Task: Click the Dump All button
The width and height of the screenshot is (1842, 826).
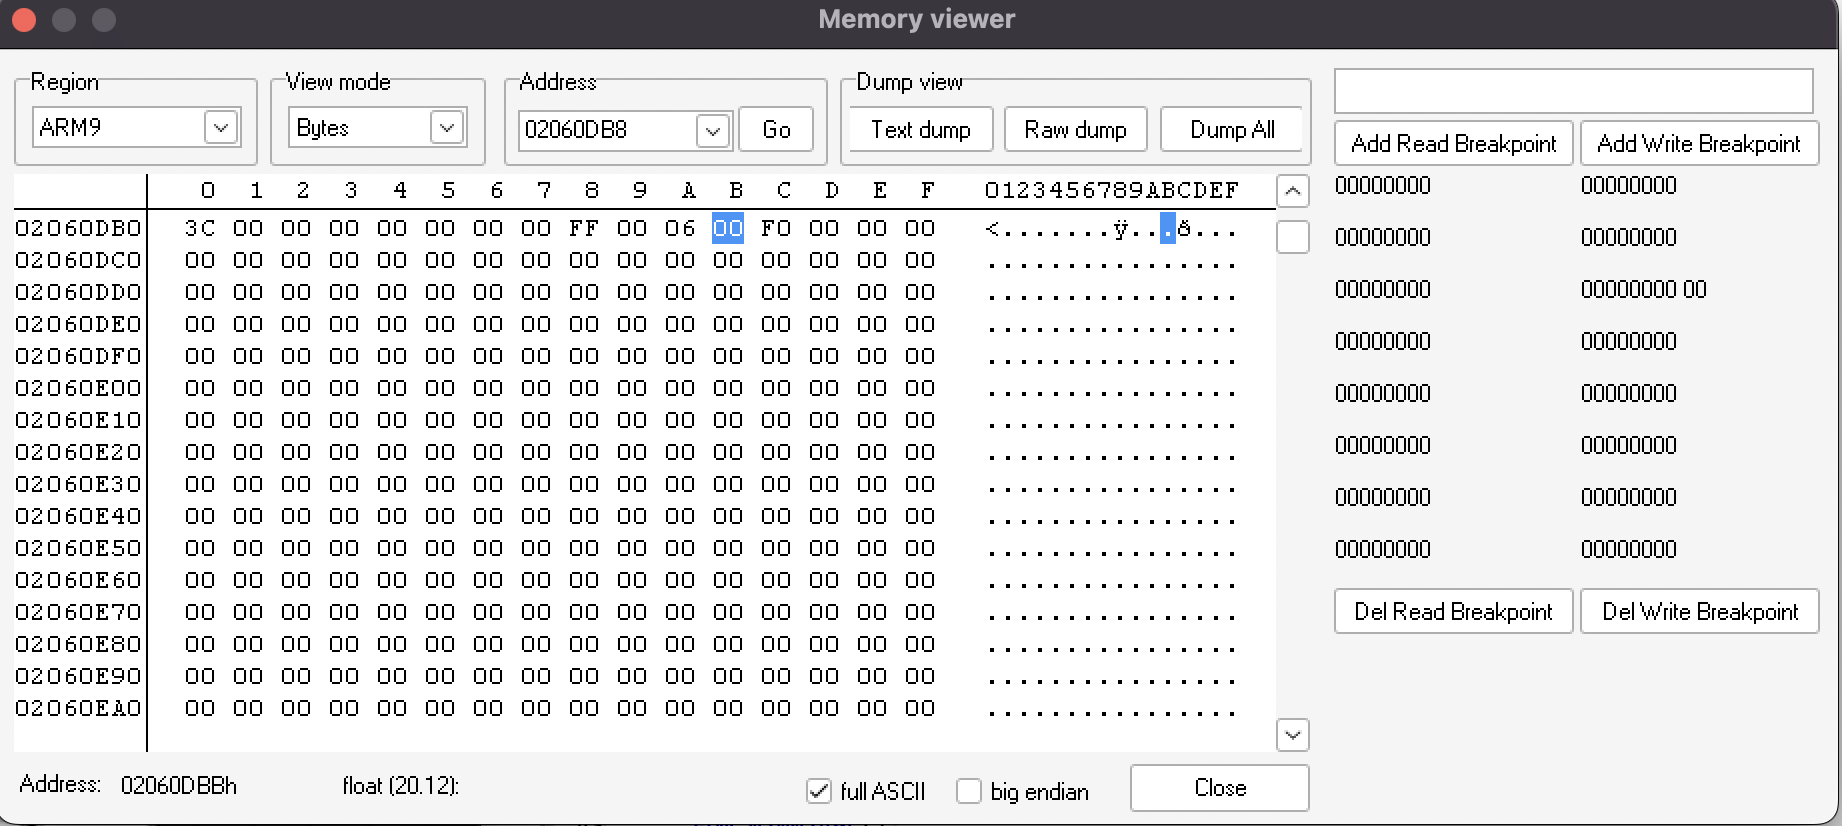Action: point(1232,130)
